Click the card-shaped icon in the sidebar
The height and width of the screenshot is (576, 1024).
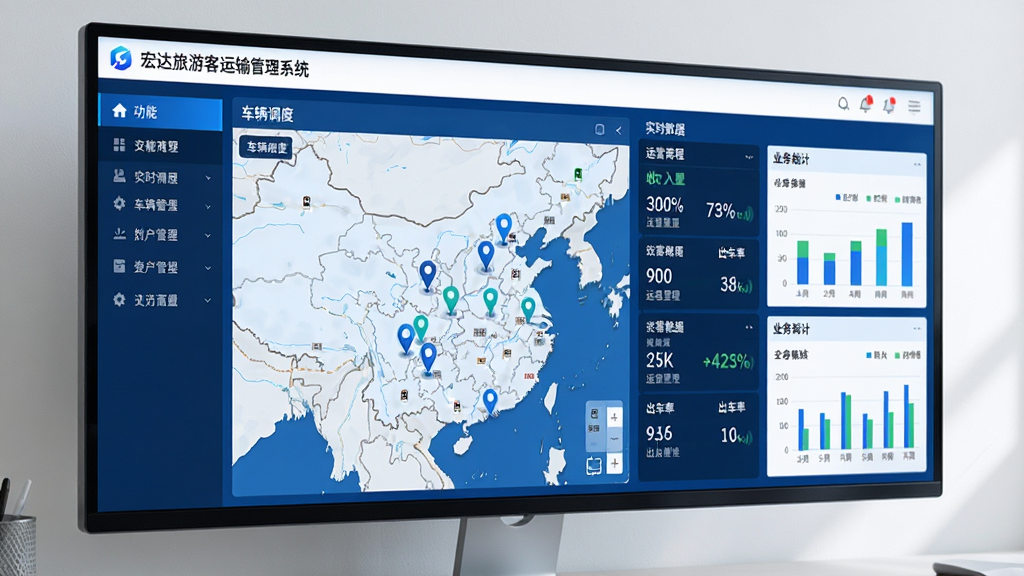(120, 266)
